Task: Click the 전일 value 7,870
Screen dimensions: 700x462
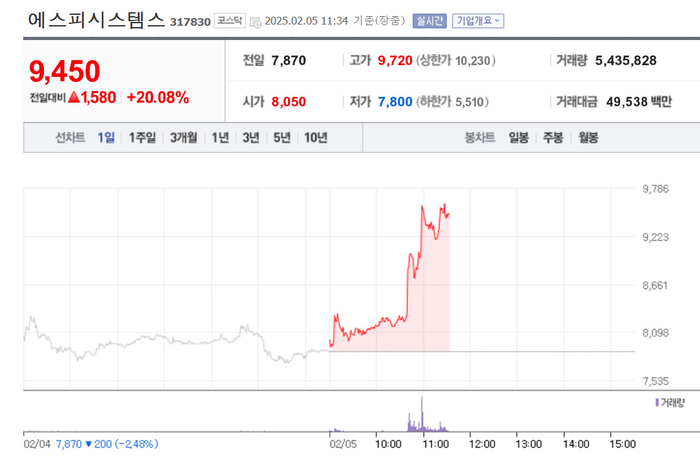Action: click(288, 60)
